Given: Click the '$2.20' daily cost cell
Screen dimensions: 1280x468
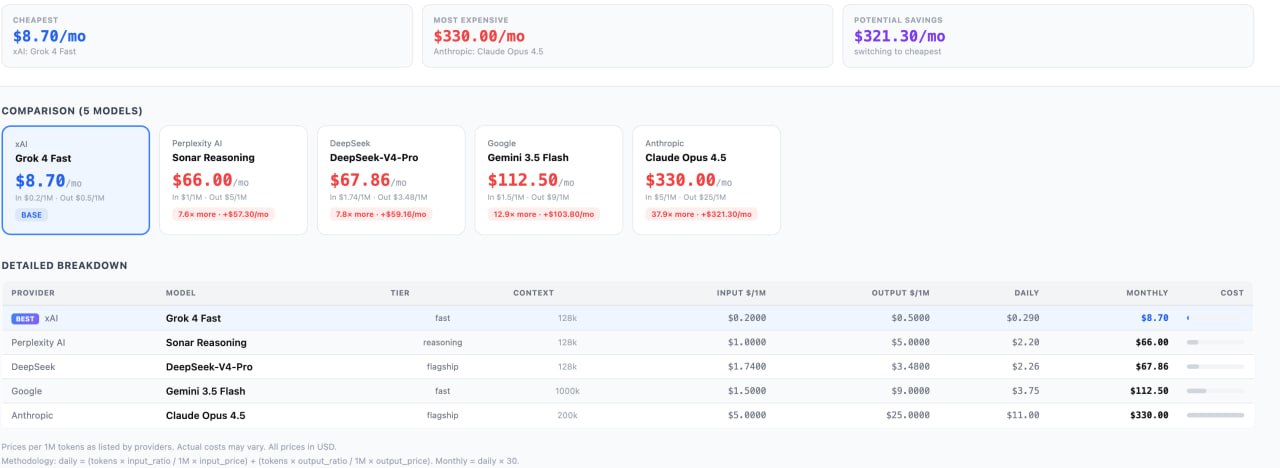Looking at the screenshot, I should (1026, 342).
